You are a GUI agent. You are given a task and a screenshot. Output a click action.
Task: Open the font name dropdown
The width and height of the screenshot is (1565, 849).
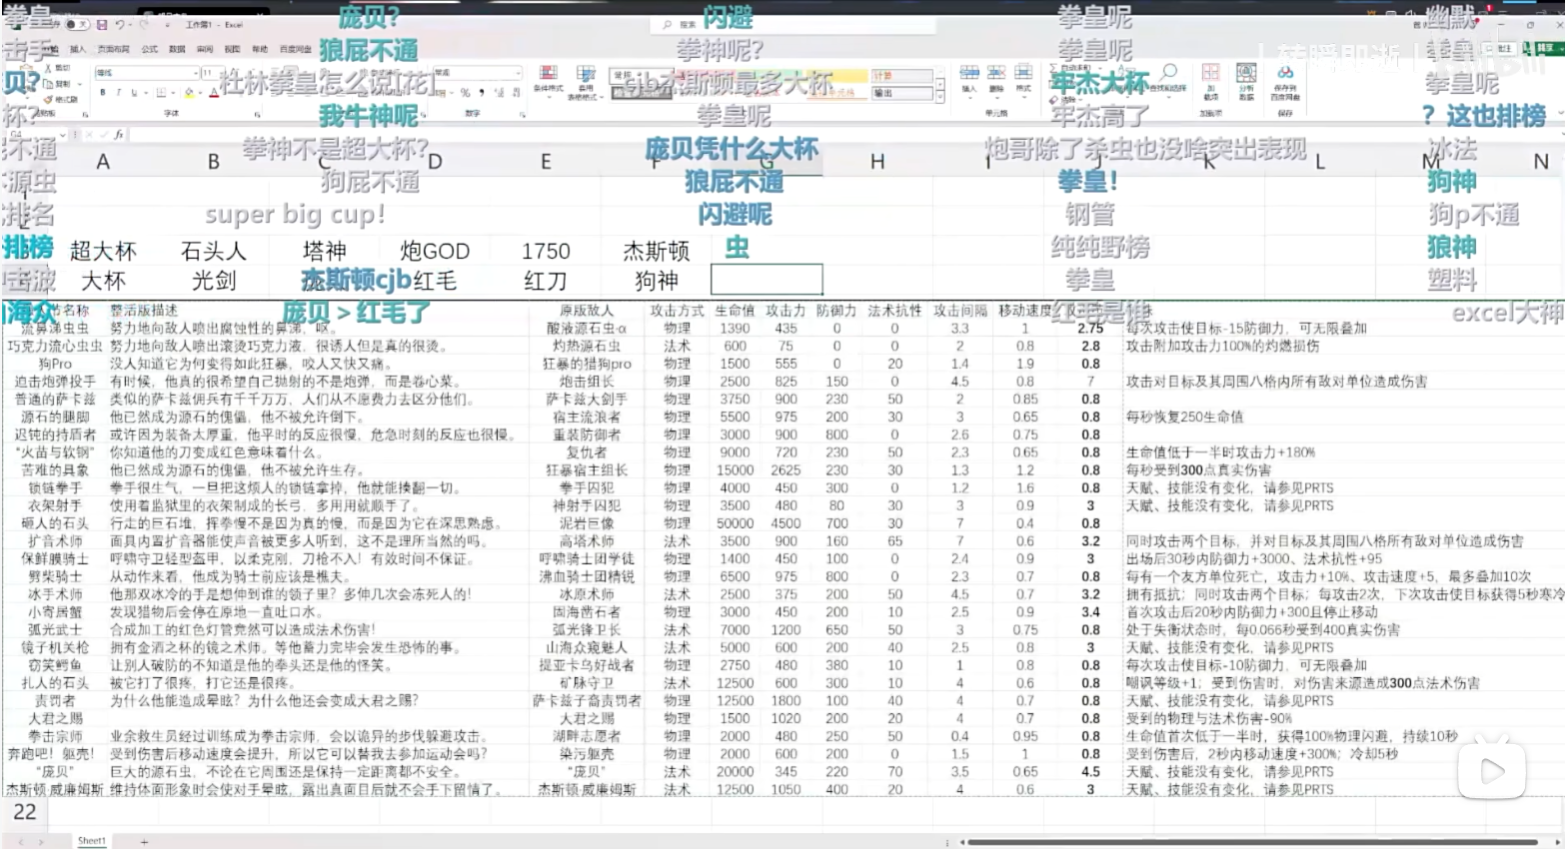[x=195, y=73]
